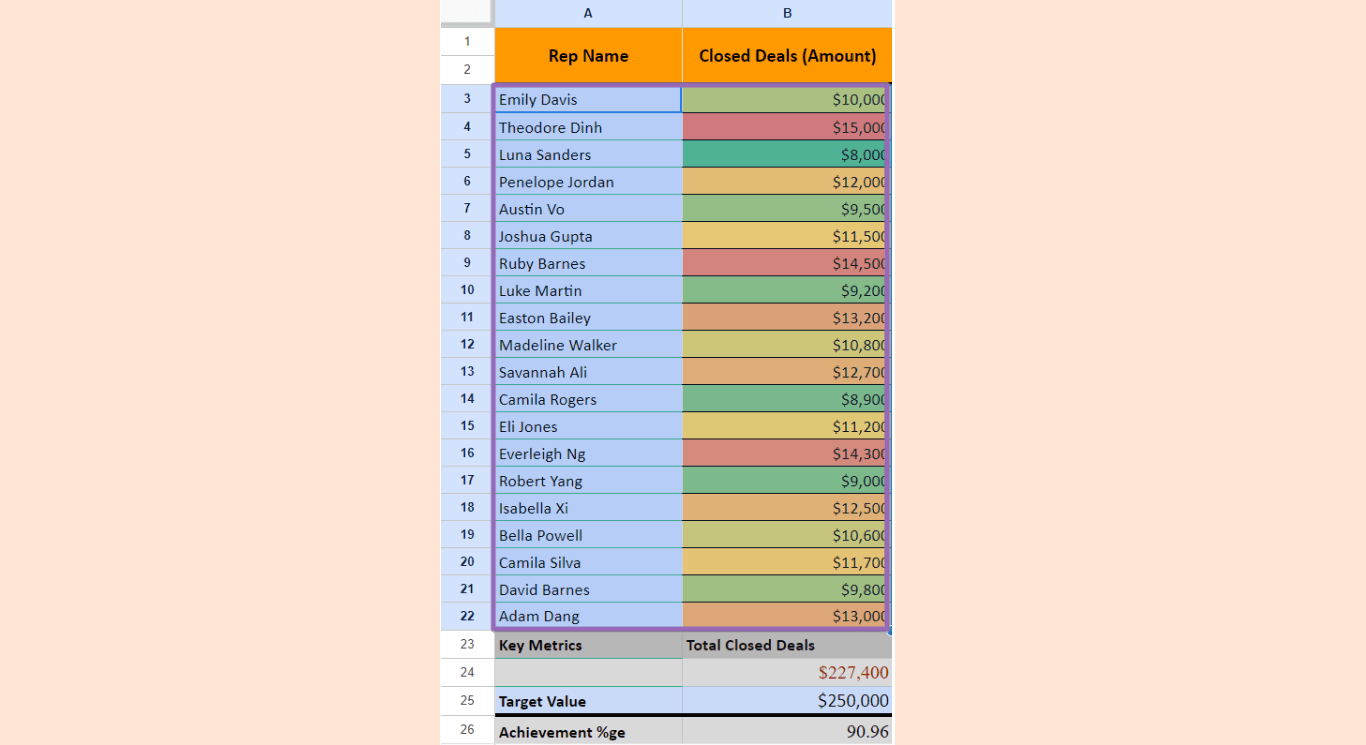
Task: Click the $9,500 amount cell
Action: [786, 208]
